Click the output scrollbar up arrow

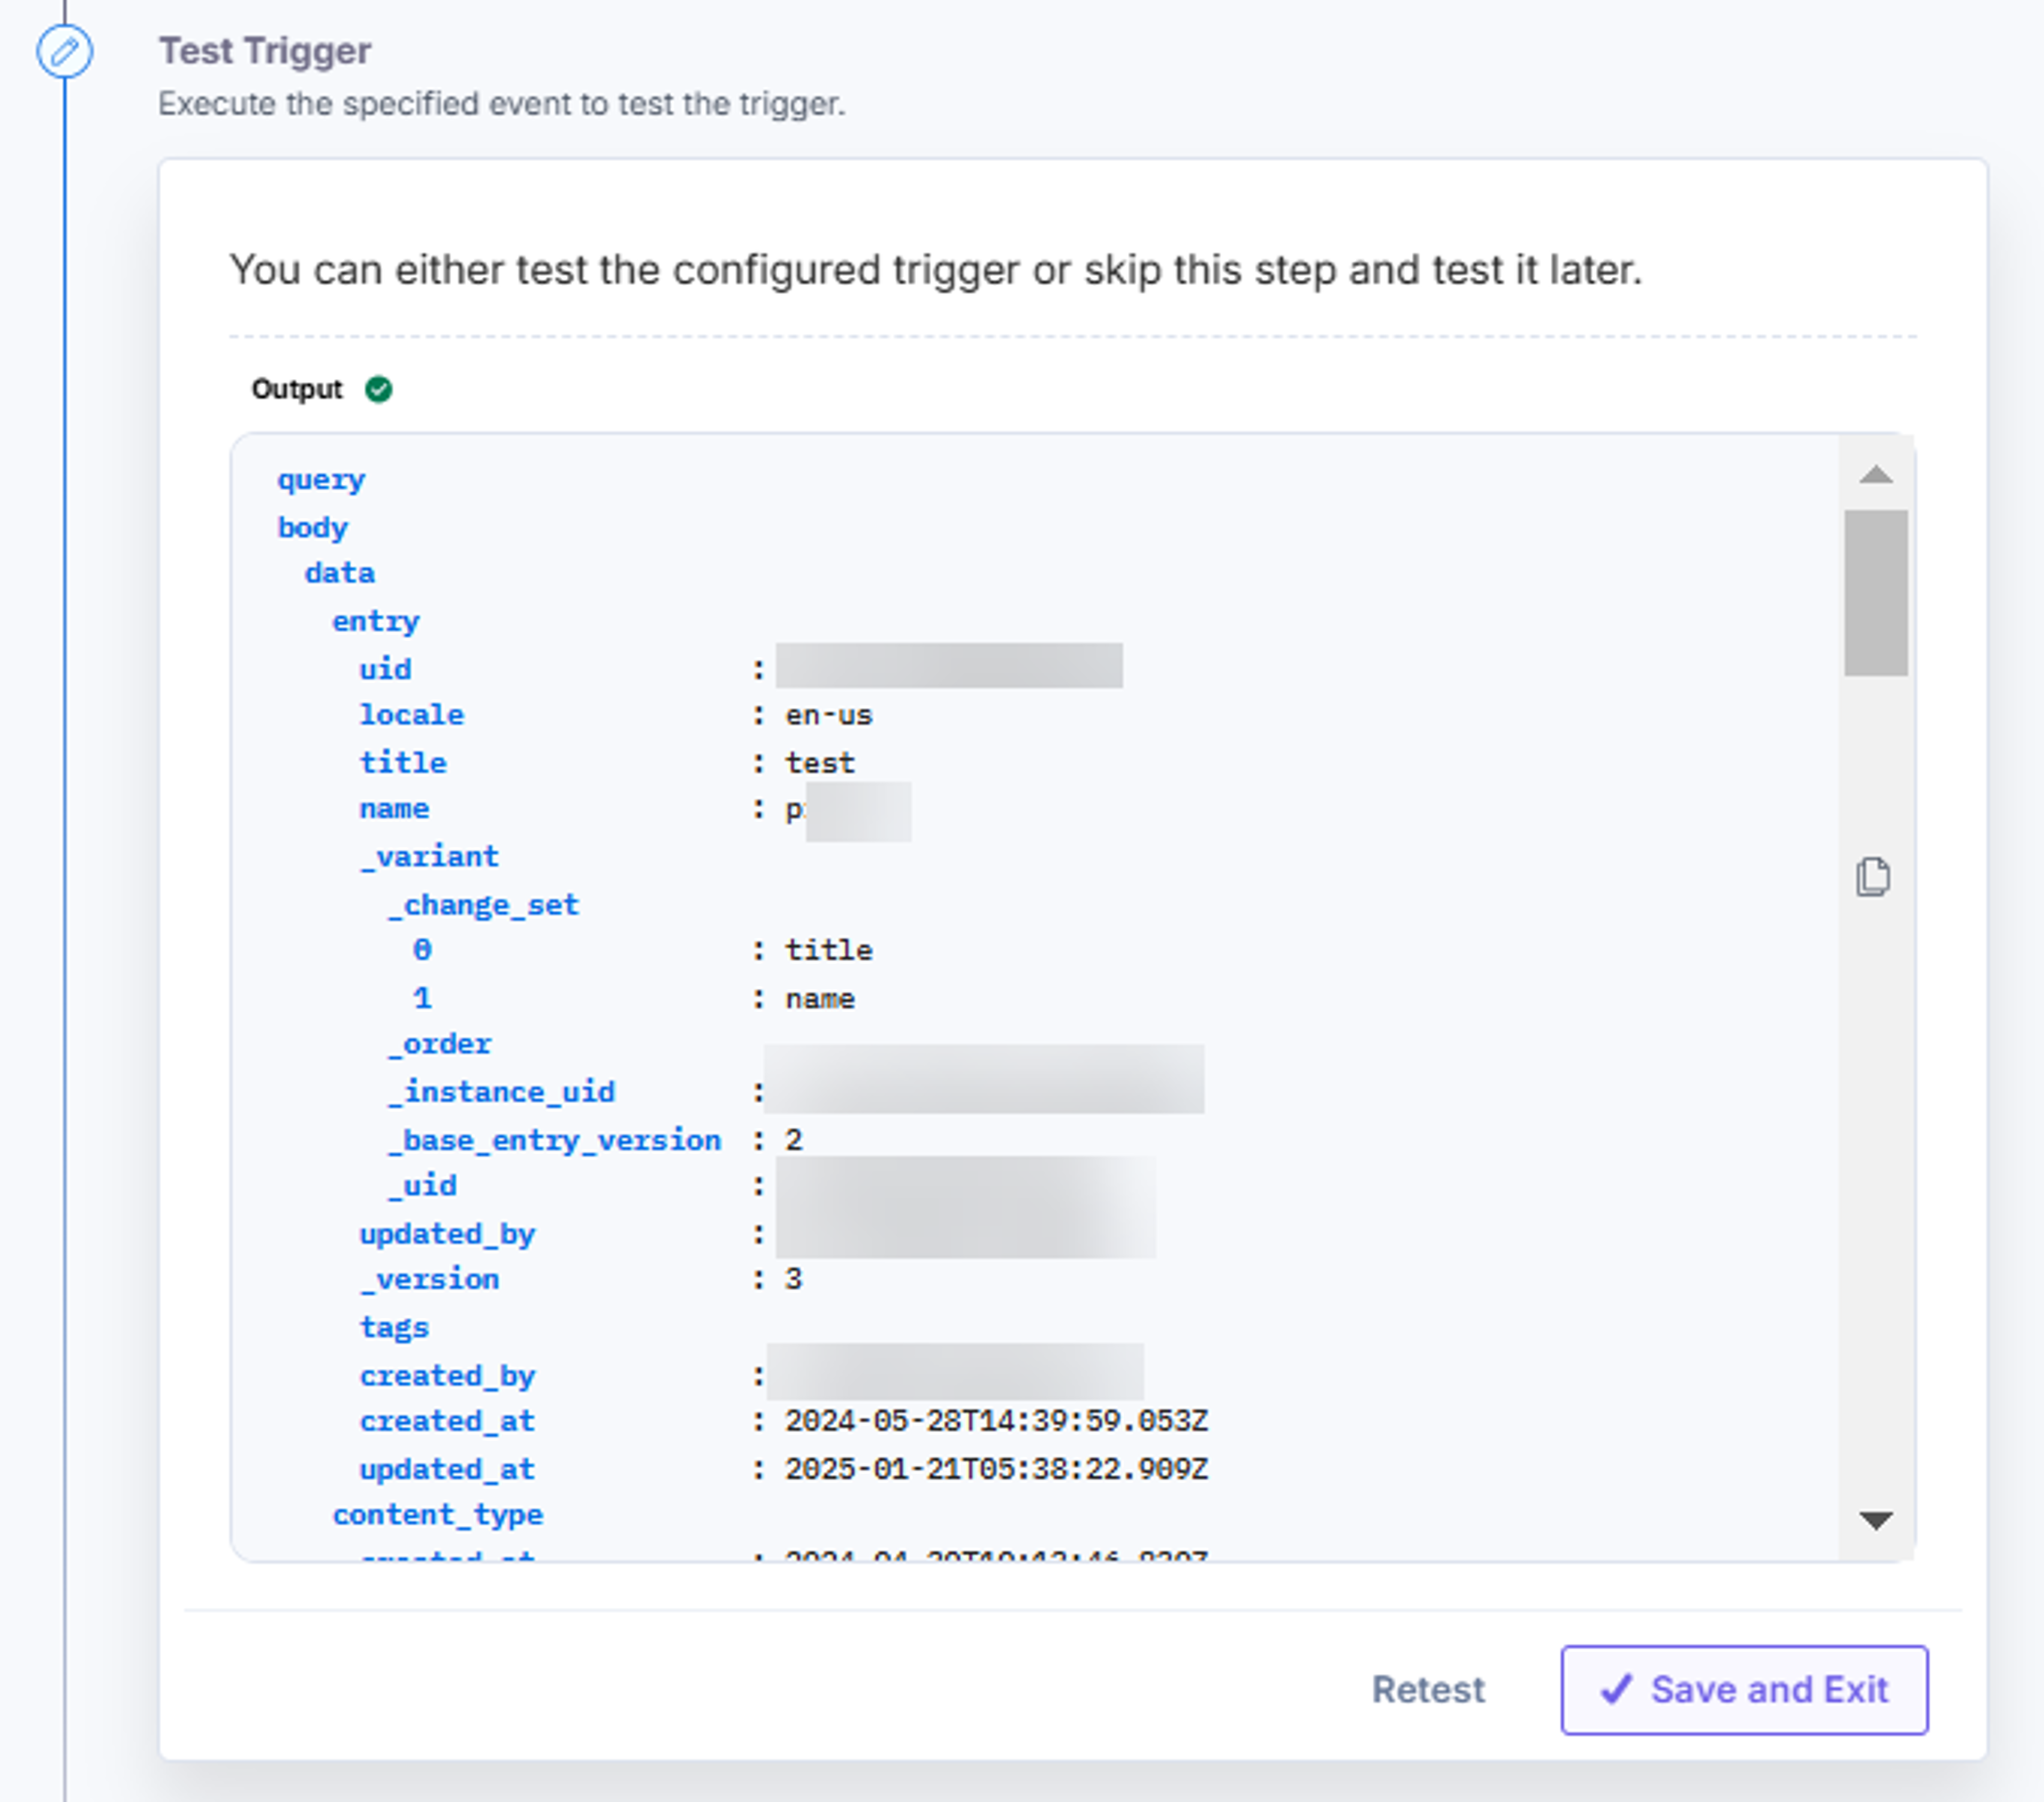click(1876, 475)
